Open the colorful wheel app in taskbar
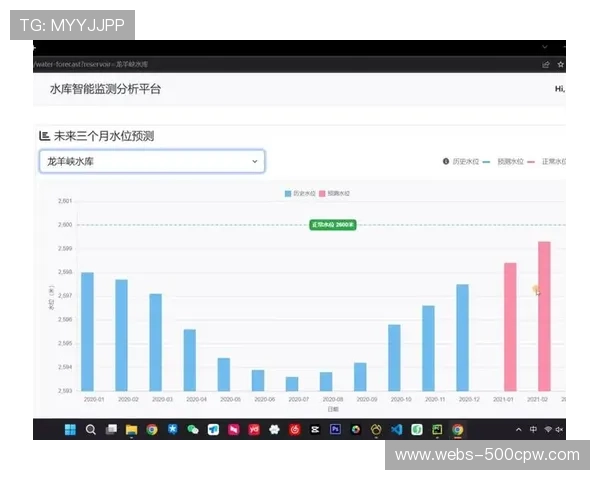600x480 pixels. tap(356, 429)
